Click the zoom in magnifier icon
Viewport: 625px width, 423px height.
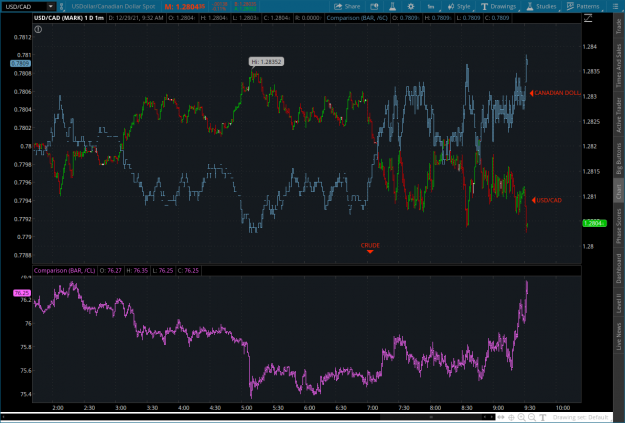coord(521,417)
